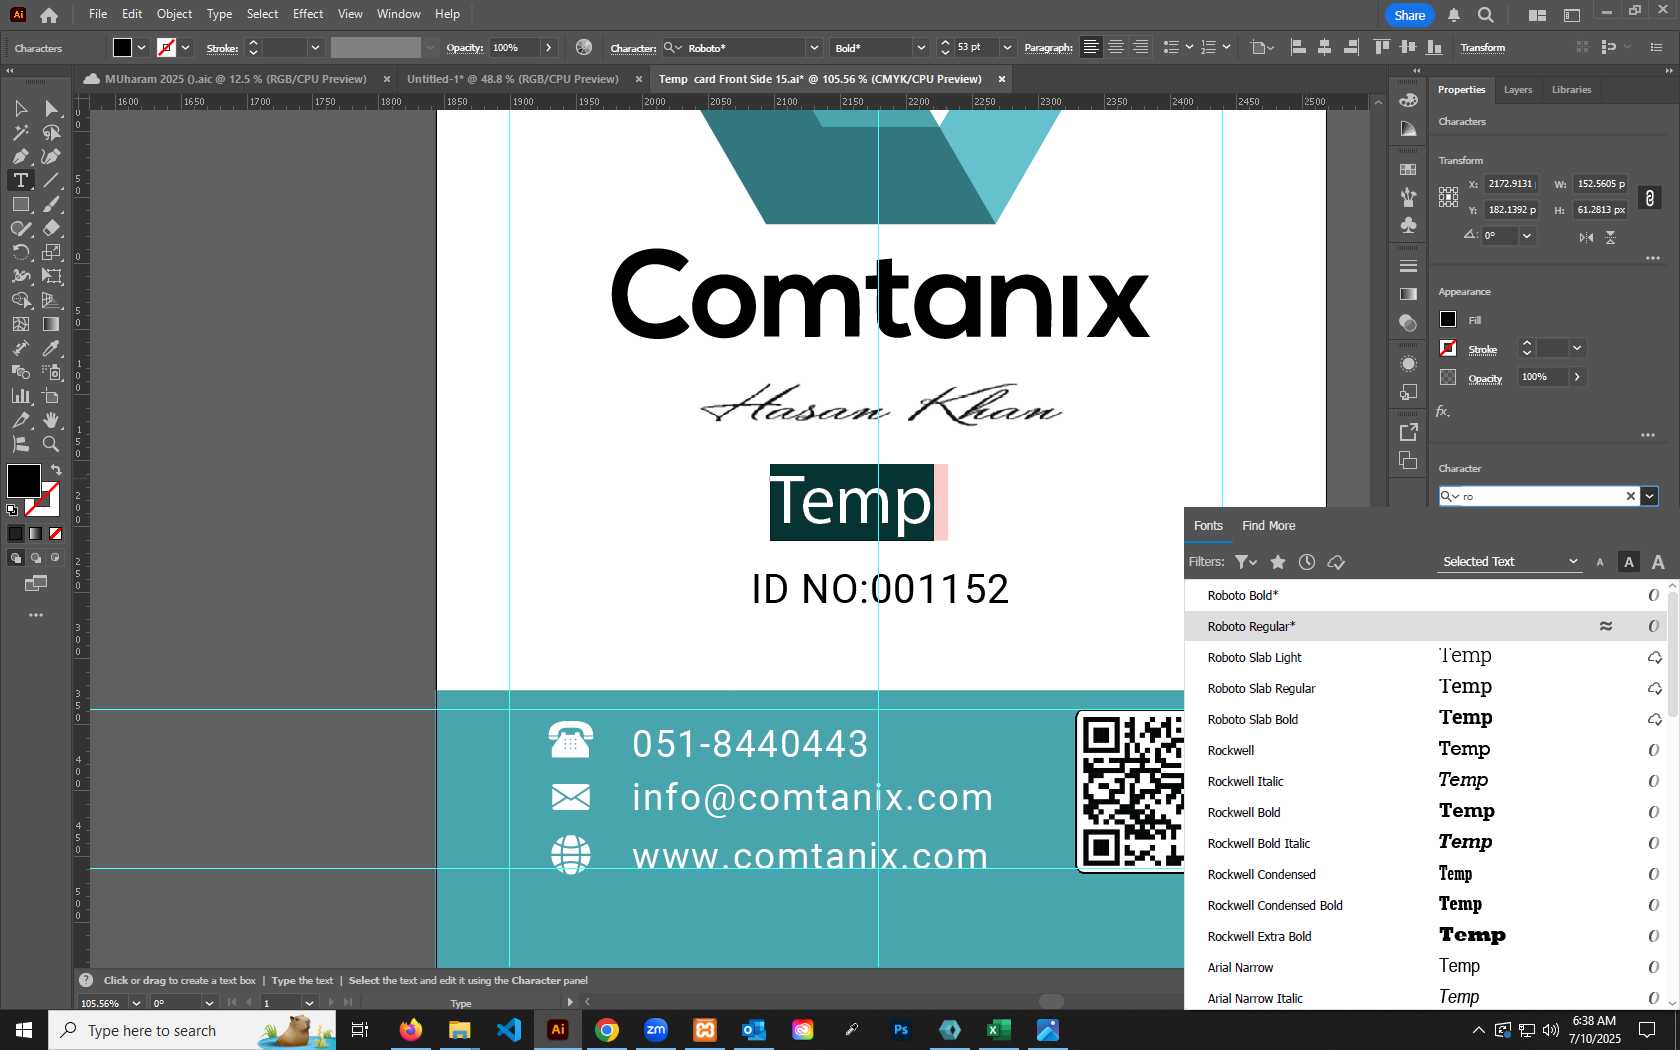
Task: Pick the Lasso tool
Action: 52,132
